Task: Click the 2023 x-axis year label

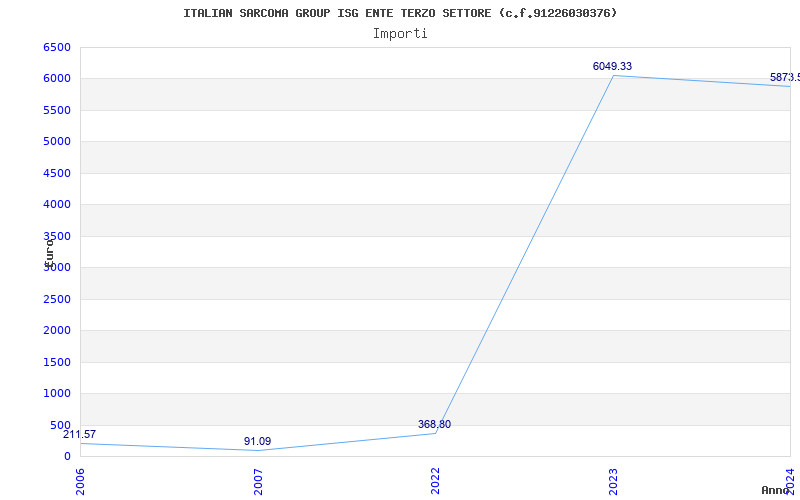Action: point(613,482)
